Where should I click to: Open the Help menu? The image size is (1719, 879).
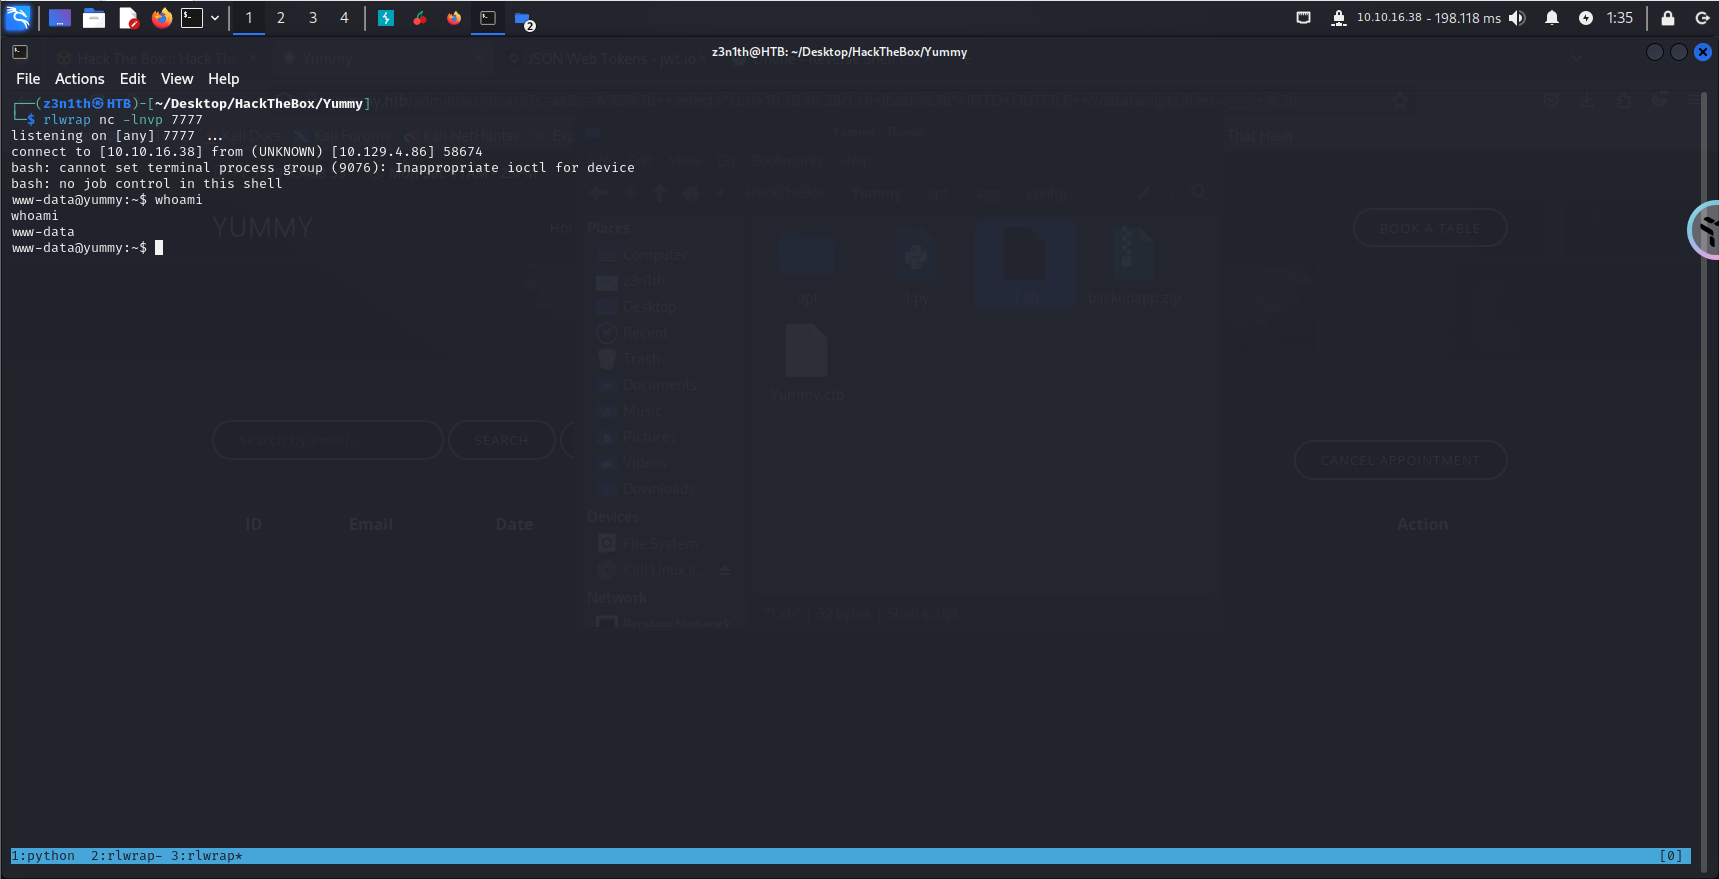coord(223,79)
